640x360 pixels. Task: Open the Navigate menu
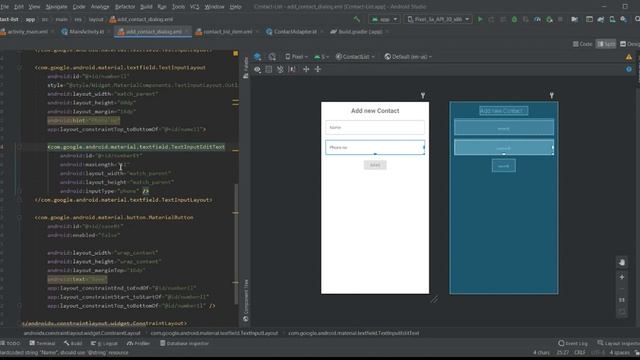[56, 7]
